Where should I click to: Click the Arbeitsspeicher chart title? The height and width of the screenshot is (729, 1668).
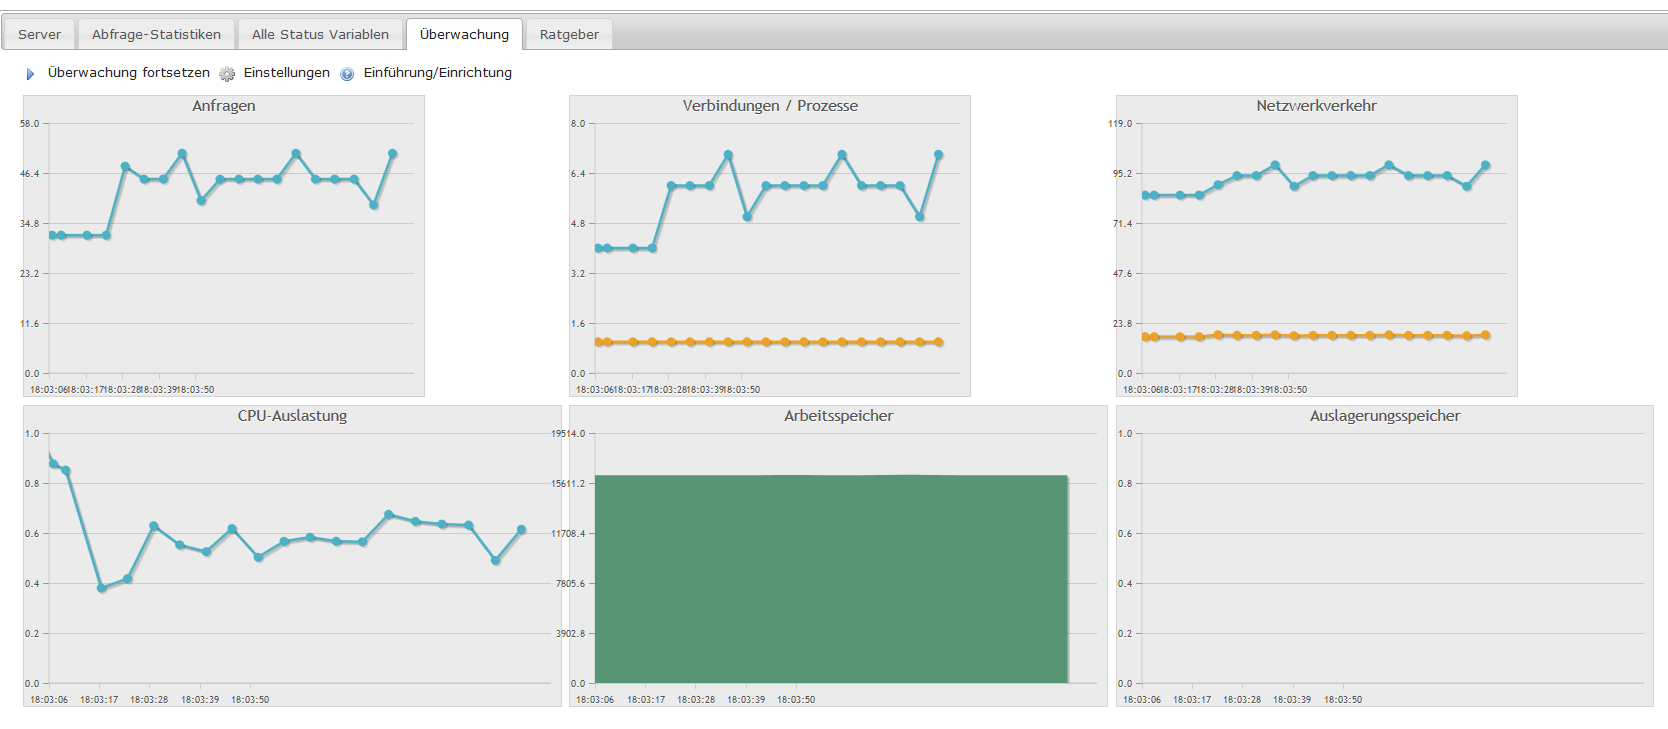839,416
